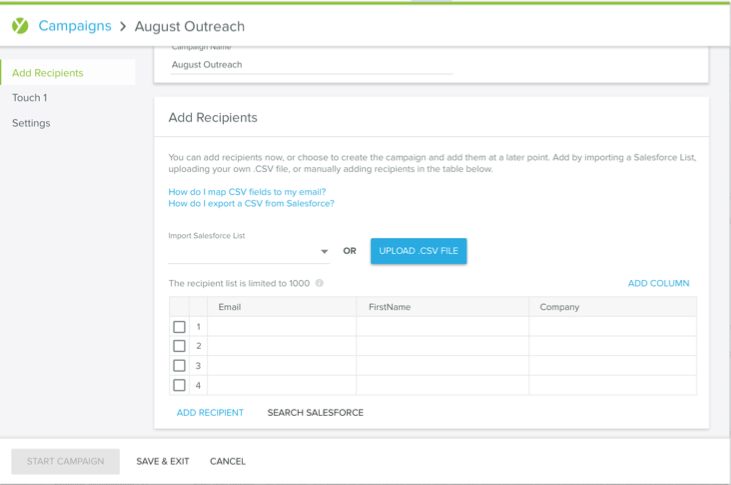Click SAVE & EXIT
The height and width of the screenshot is (485, 731).
pos(163,461)
